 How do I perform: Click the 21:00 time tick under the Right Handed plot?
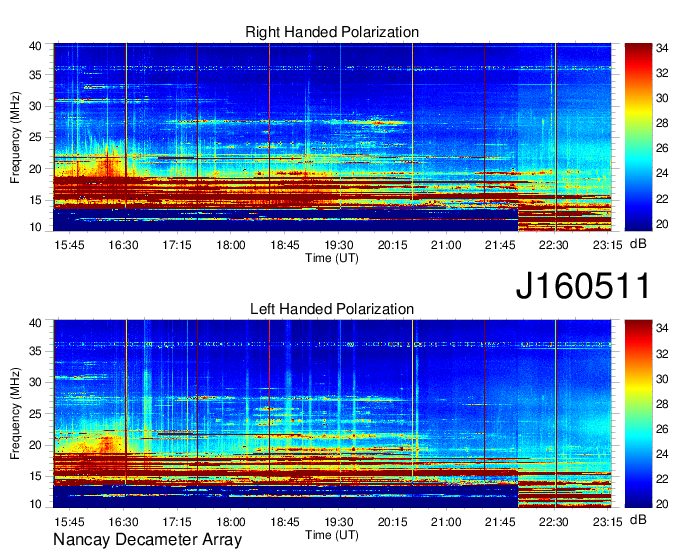[446, 245]
